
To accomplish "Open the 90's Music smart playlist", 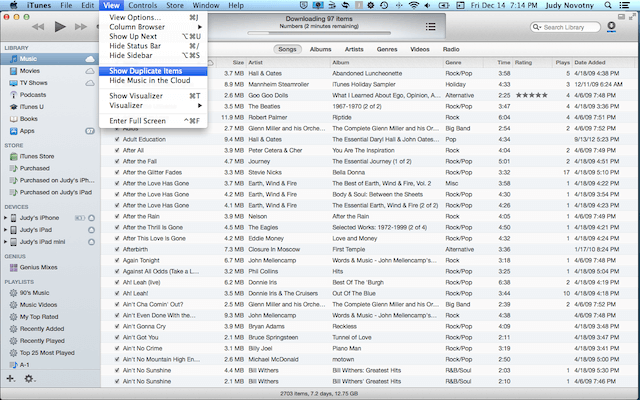I will [x=34, y=293].
